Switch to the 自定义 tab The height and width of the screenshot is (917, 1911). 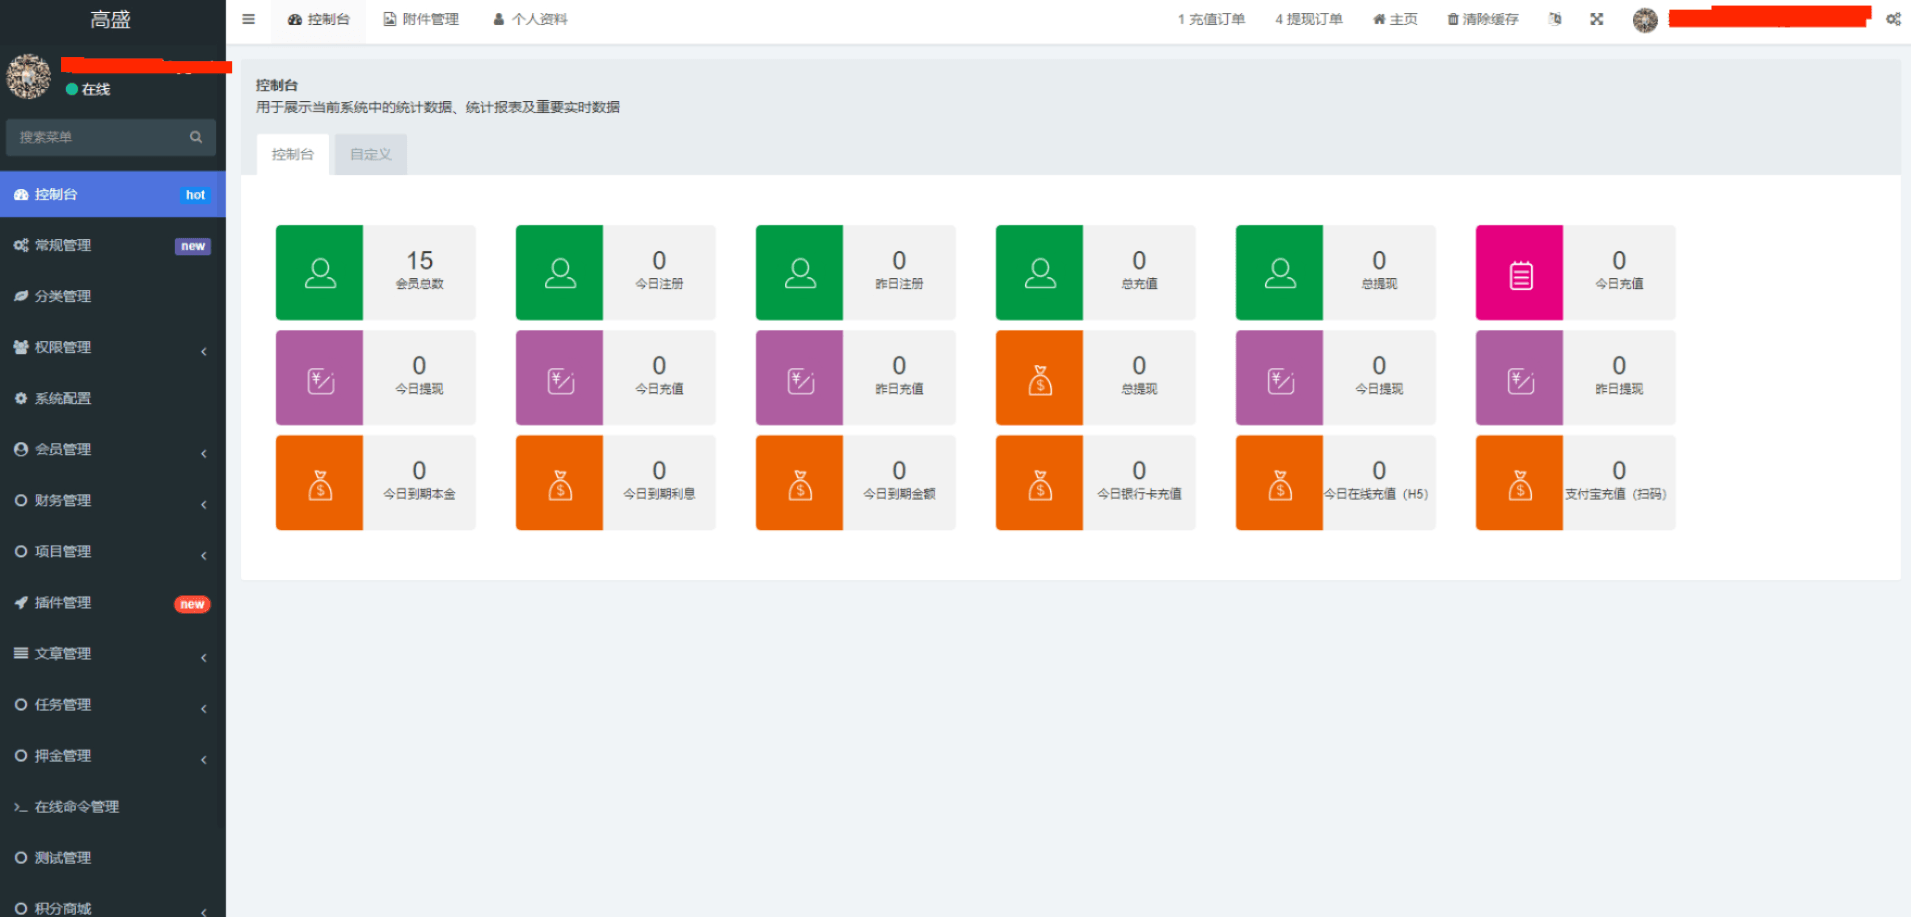pos(371,154)
